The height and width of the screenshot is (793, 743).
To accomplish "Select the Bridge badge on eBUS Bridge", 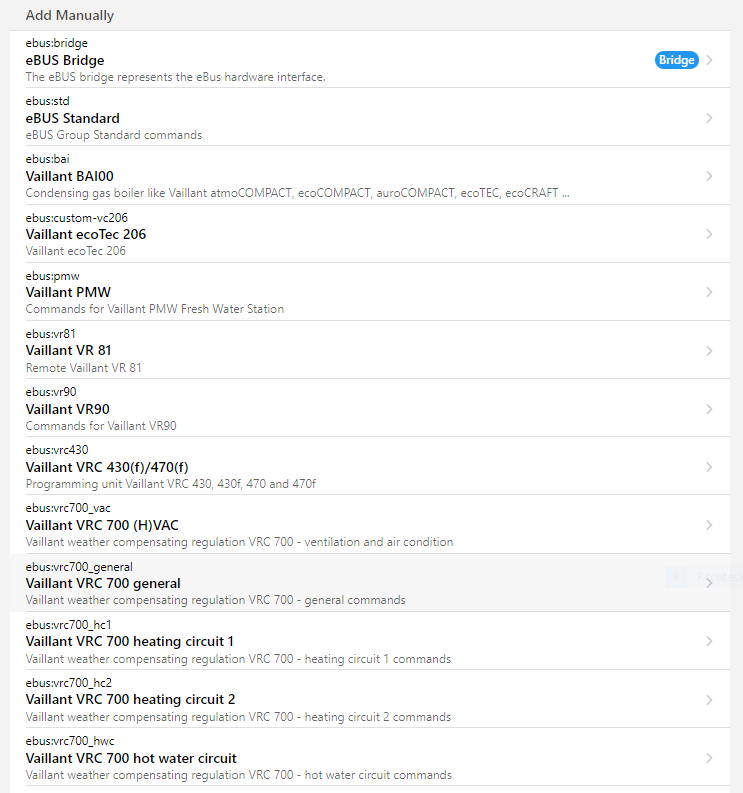I will point(676,60).
